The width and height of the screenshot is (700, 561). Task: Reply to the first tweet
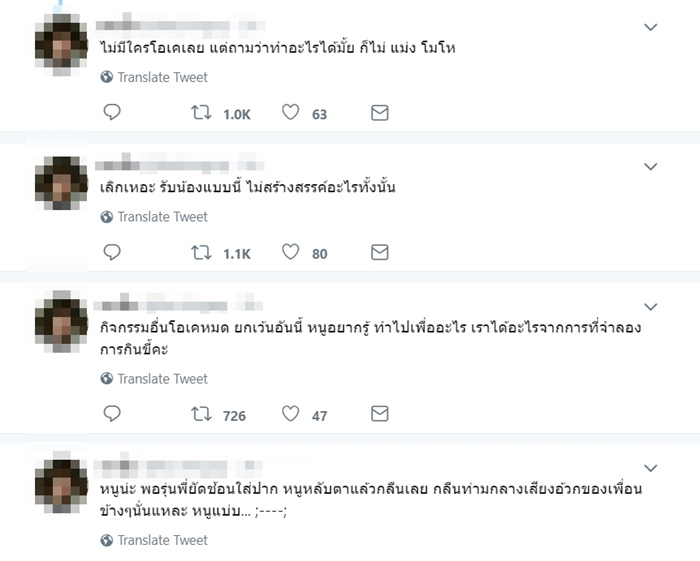click(112, 113)
